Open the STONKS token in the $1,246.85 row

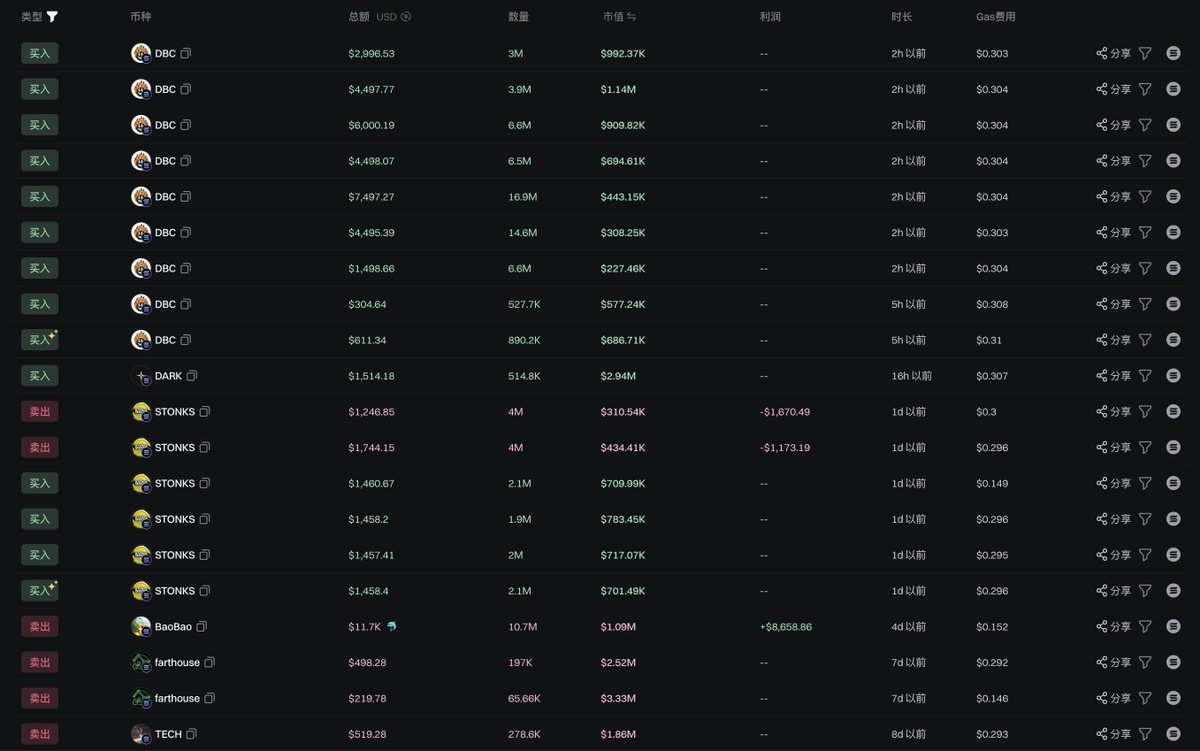coord(175,412)
